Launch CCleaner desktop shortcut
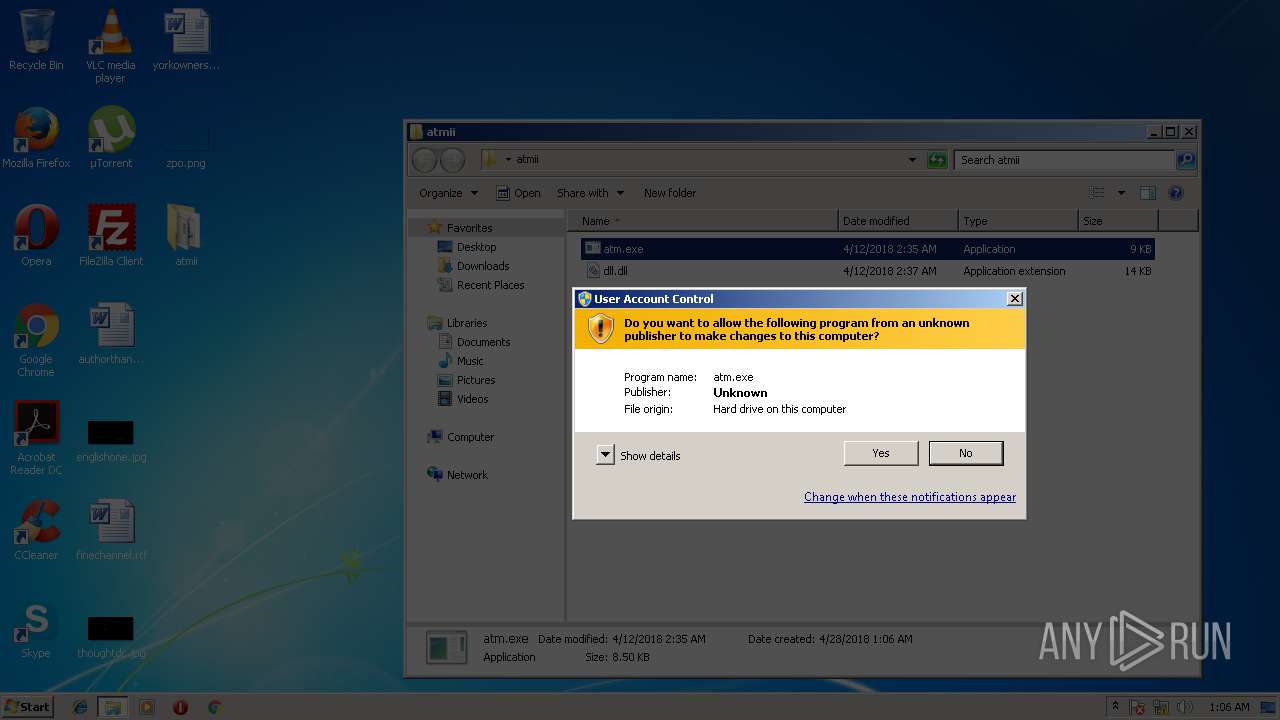 pyautogui.click(x=36, y=530)
